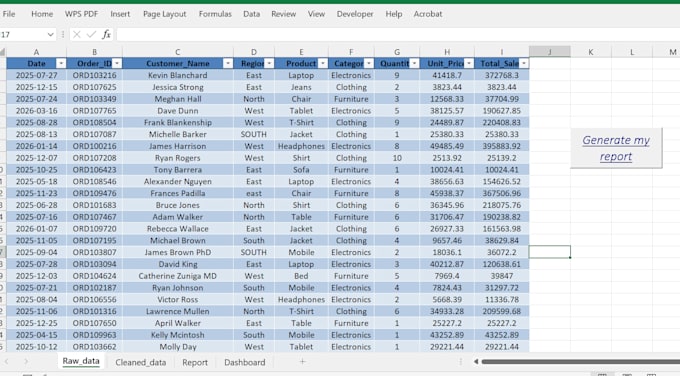
Task: Open the Order_ID column filter dropdown
Action: (x=117, y=63)
